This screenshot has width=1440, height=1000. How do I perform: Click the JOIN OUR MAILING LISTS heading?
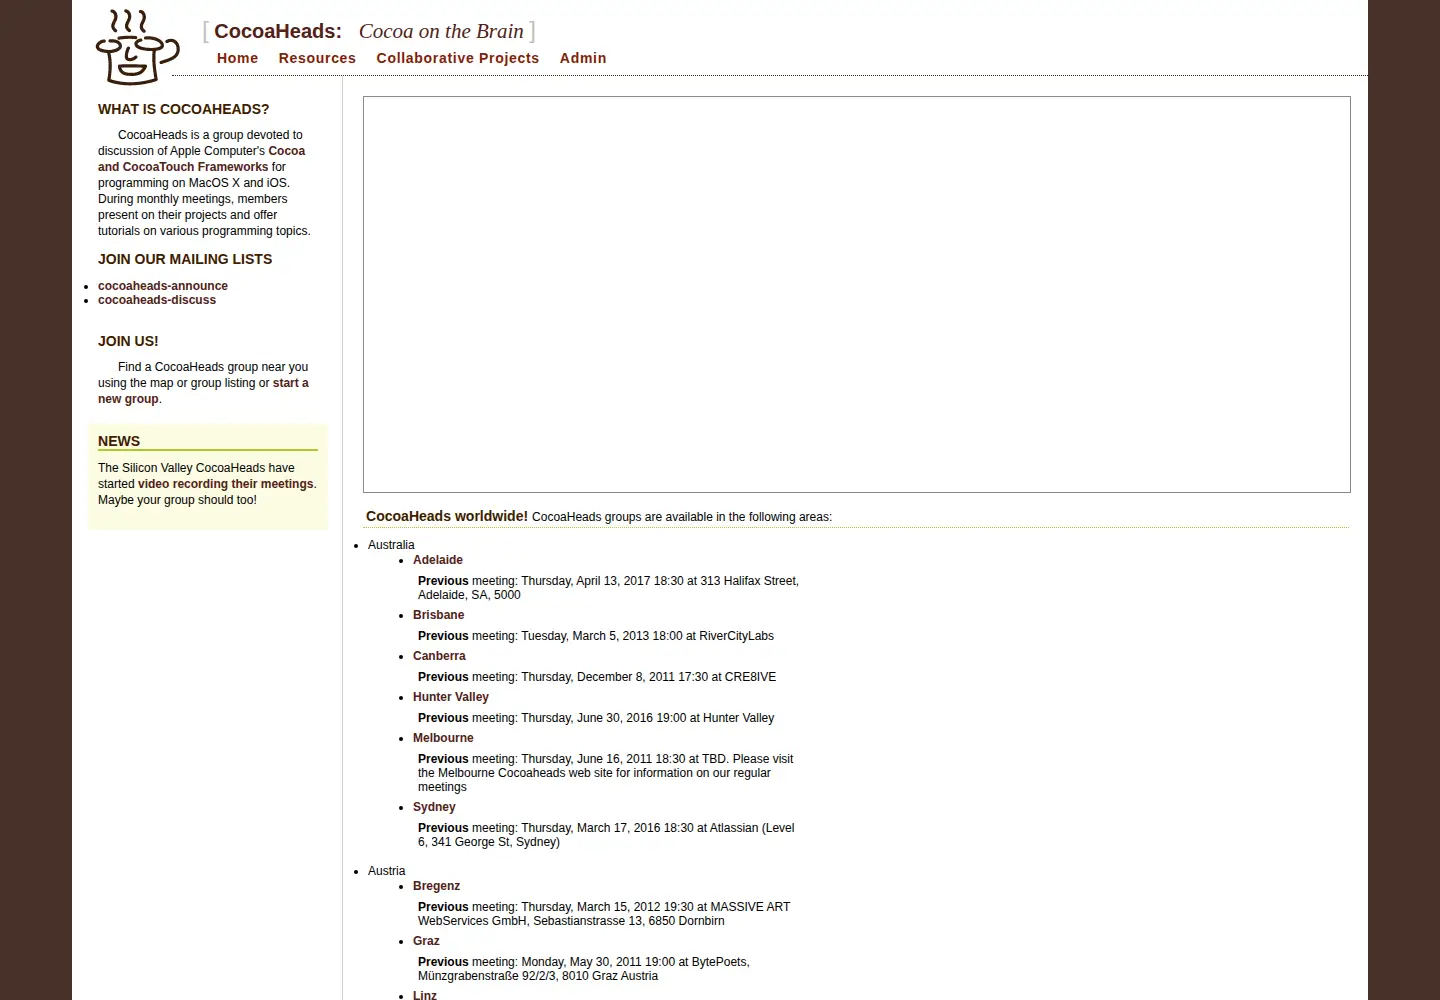(185, 259)
